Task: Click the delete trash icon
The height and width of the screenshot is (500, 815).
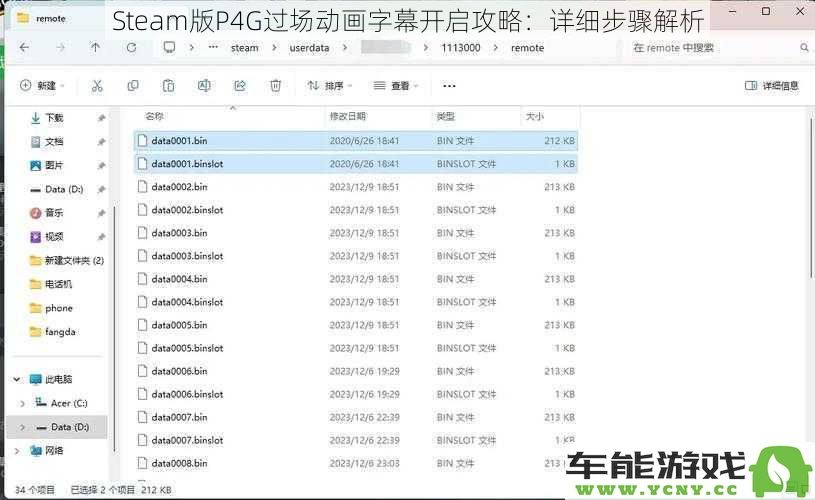Action: click(275, 86)
